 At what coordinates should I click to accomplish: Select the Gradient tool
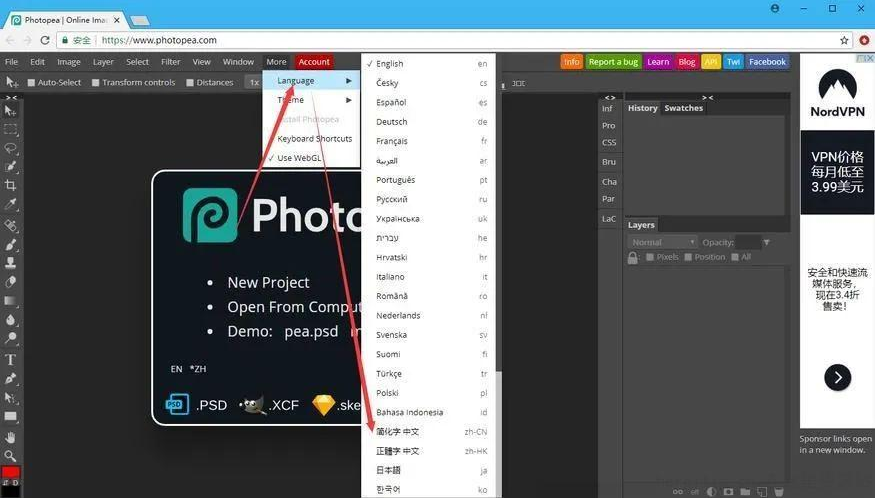11,300
